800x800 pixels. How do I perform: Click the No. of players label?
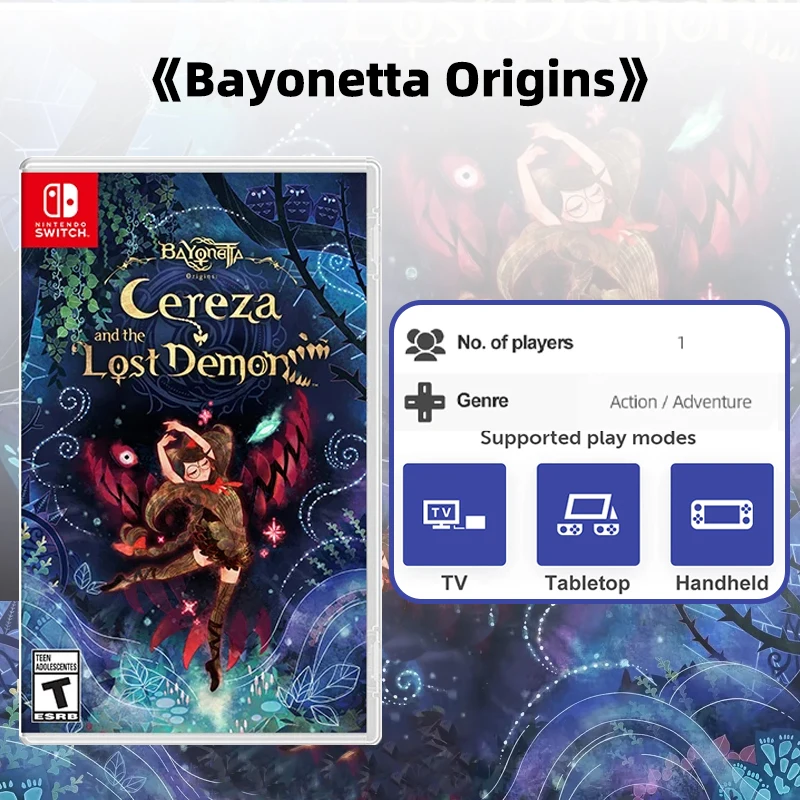[515, 343]
